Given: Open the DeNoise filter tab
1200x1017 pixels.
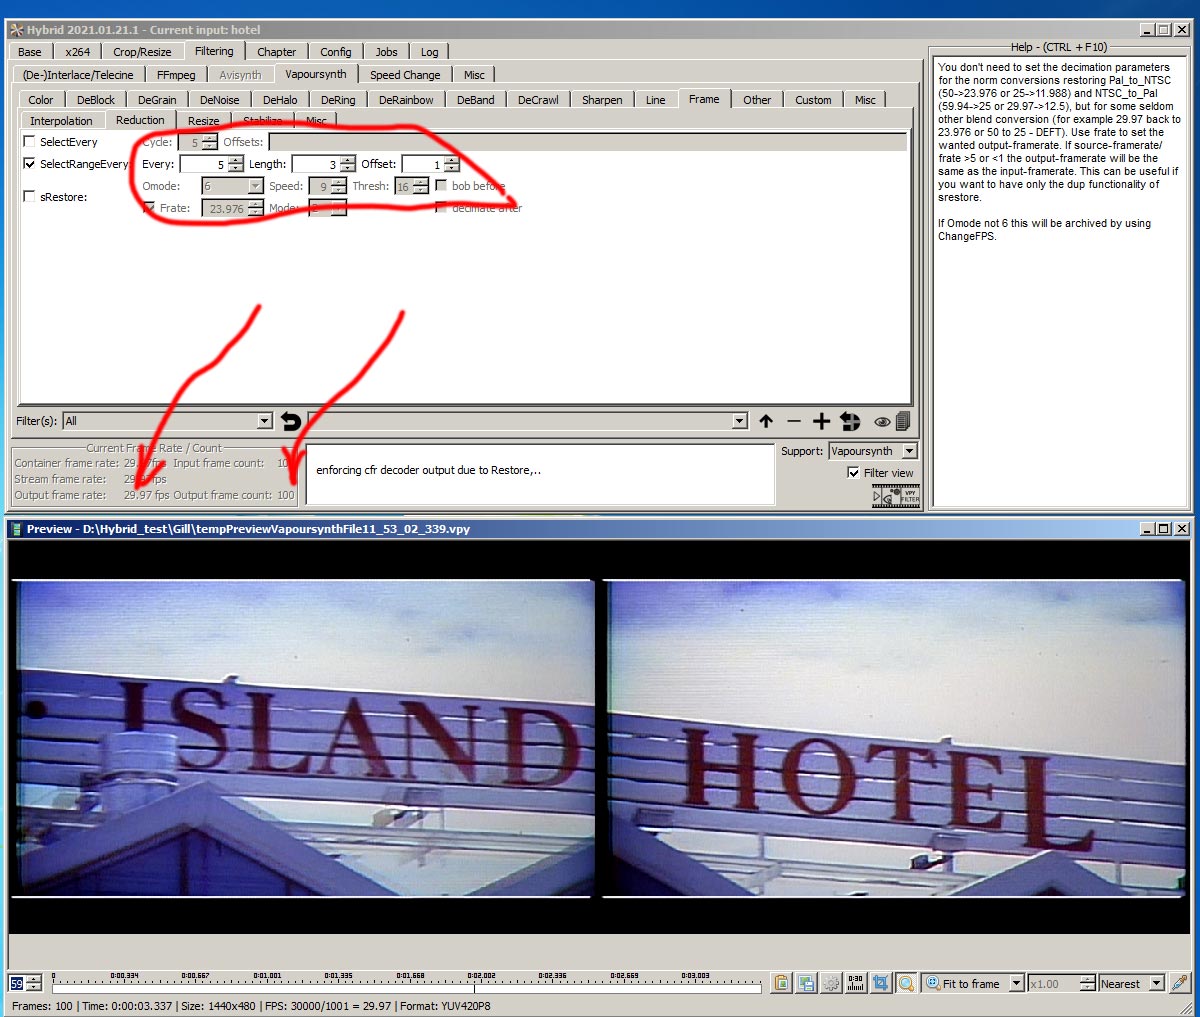Looking at the screenshot, I should pos(219,100).
